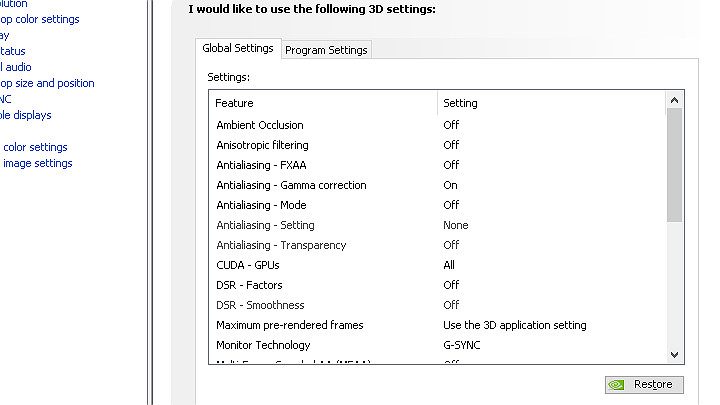Click the Restore button
Screen dimensions: 720x405
[644, 385]
